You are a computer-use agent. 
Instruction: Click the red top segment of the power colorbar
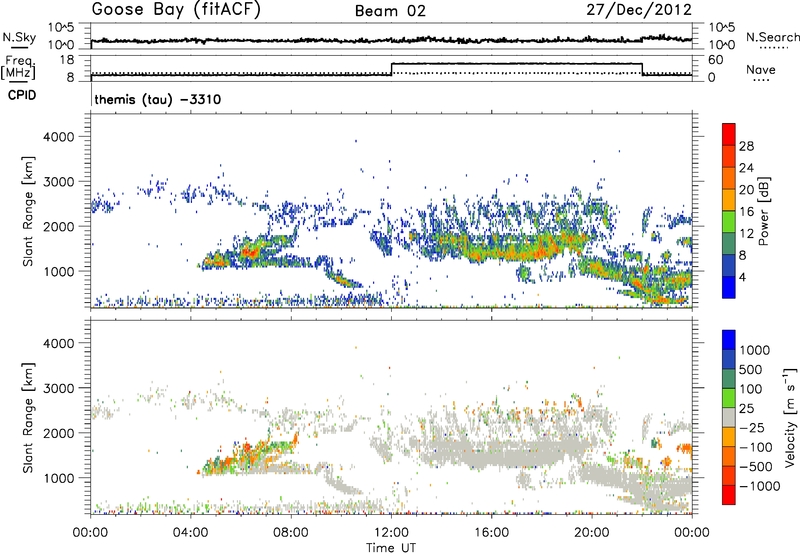729,135
